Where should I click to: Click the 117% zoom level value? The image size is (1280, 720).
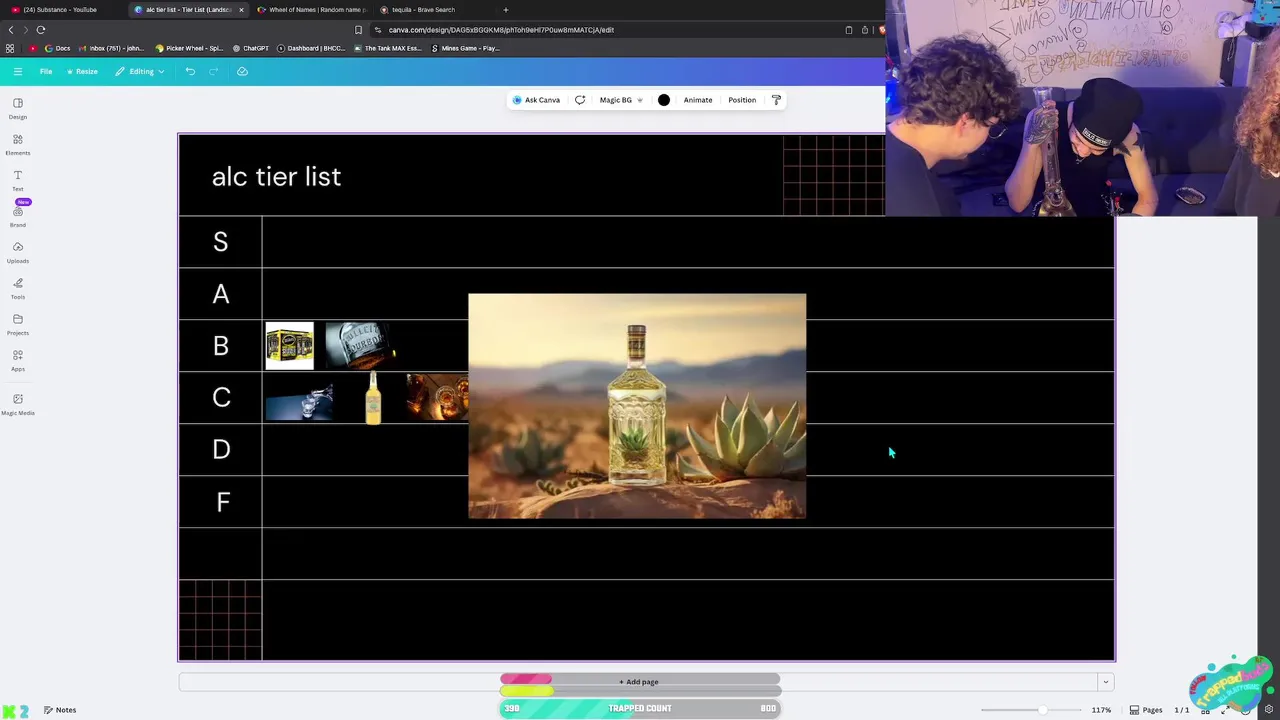(1101, 710)
